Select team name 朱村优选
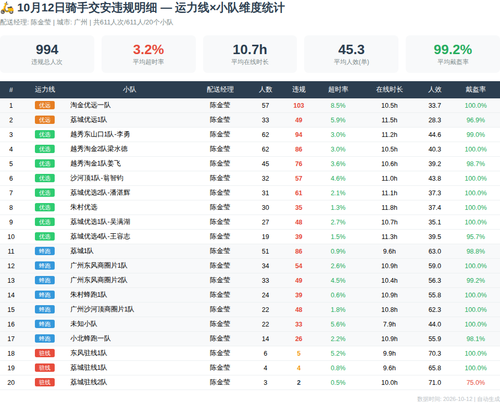Image resolution: width=500 pixels, height=403 pixels. (x=84, y=207)
